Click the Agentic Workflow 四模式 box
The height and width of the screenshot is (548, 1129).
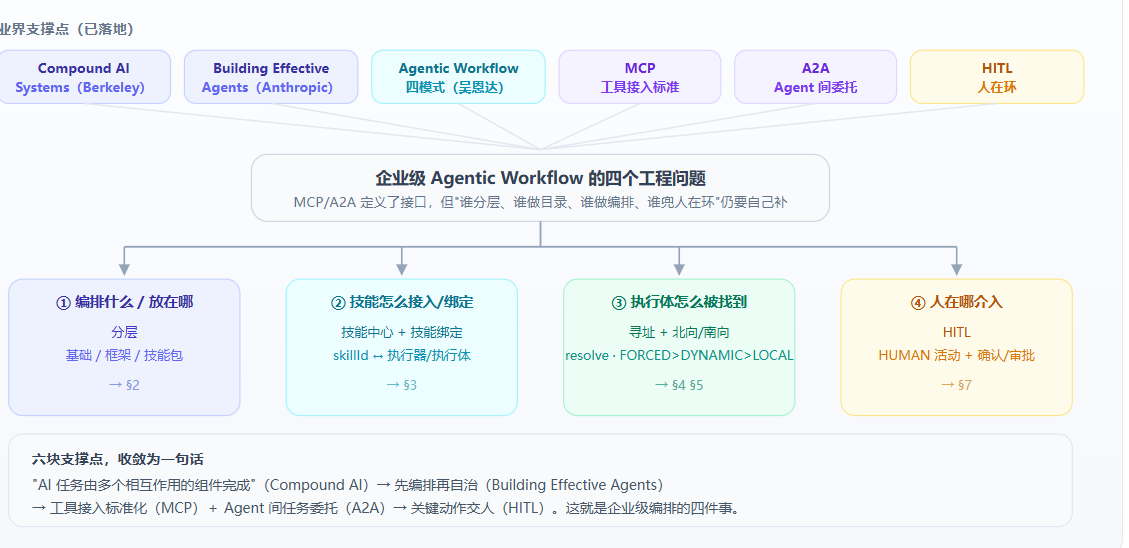[x=459, y=77]
